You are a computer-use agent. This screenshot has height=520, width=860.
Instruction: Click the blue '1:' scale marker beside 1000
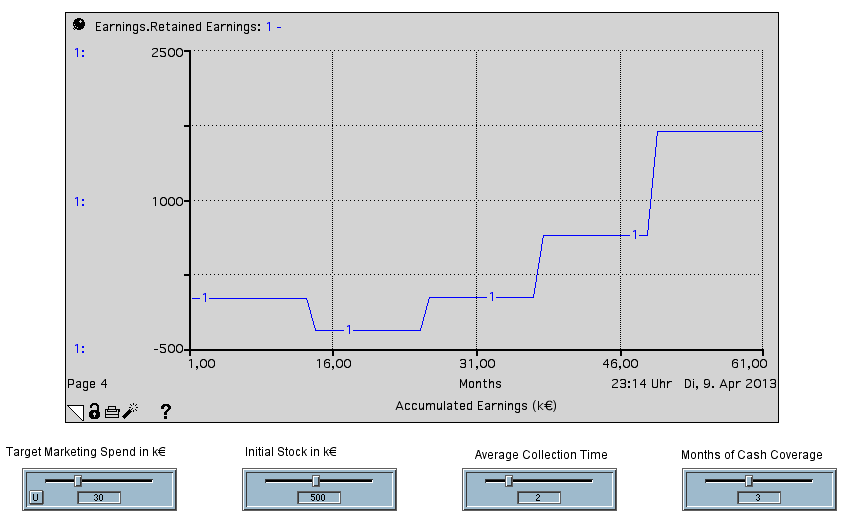click(80, 201)
